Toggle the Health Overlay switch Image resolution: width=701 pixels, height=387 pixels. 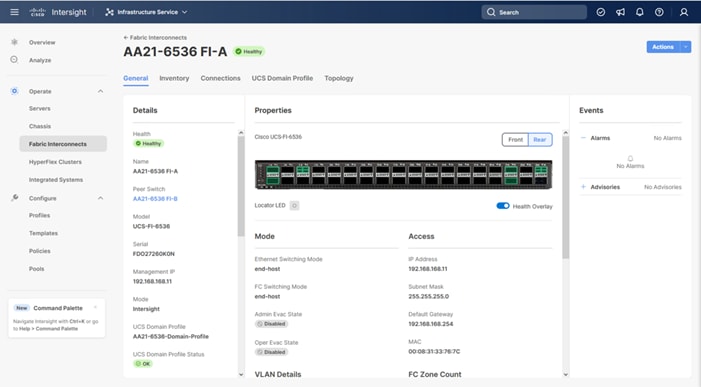pos(503,206)
